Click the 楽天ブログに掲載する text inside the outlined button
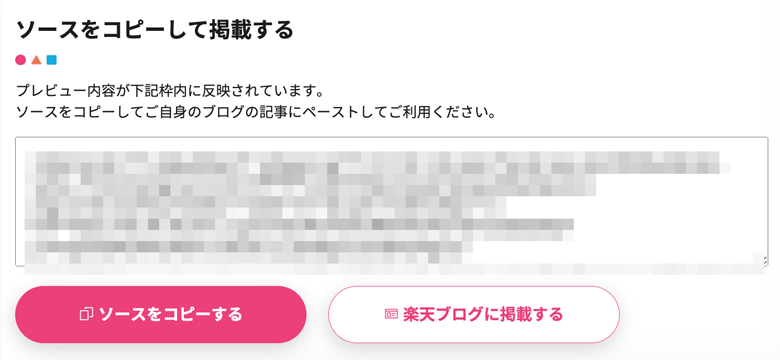Viewport: 780px width, 360px height. coord(483,314)
